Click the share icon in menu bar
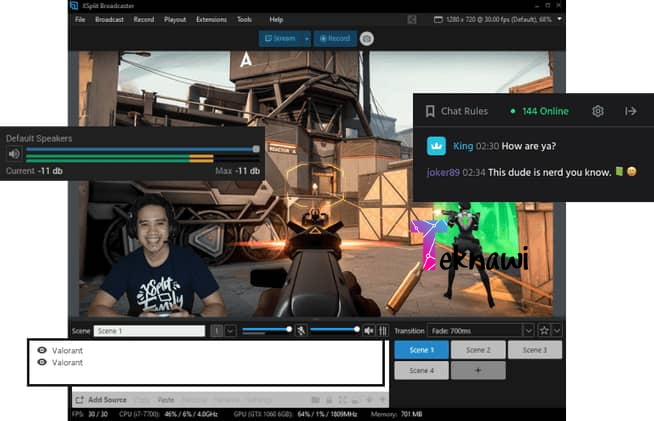This screenshot has width=654, height=421. (x=412, y=20)
